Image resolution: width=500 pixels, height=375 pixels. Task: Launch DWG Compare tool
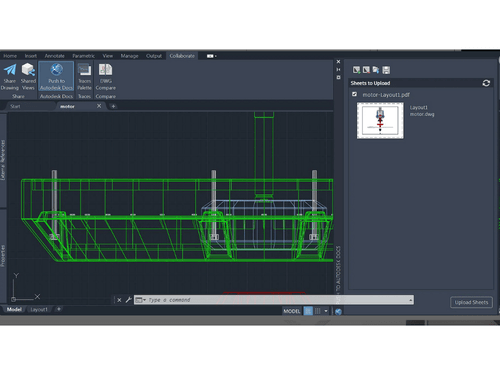[106, 77]
